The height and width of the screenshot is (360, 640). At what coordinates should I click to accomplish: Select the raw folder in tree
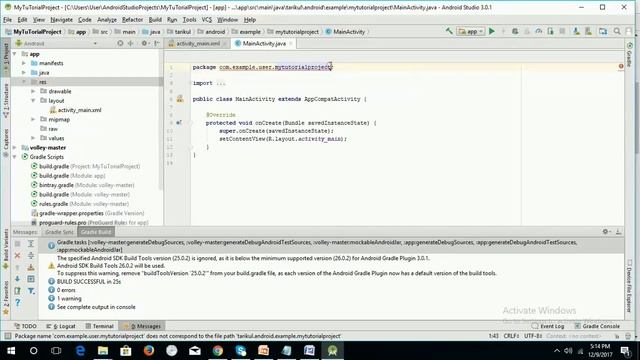[x=49, y=129]
